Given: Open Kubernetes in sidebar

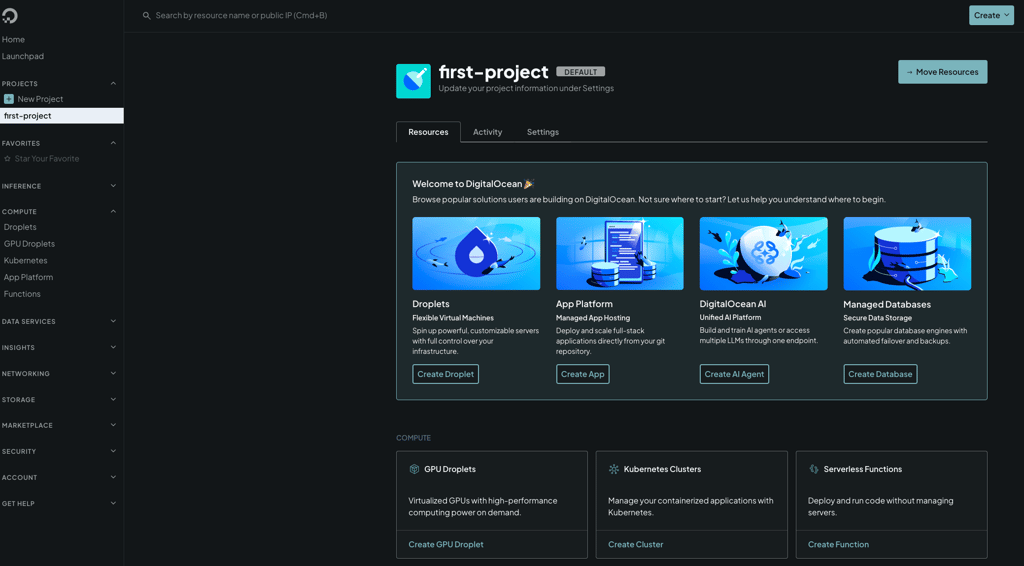Looking at the screenshot, I should [x=25, y=260].
